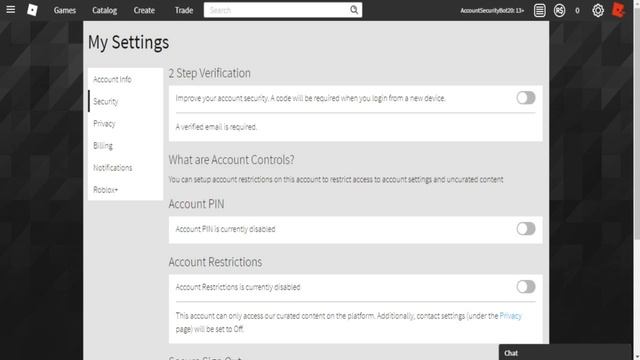Click the 2 Step Verification heading
Screen dimensions: 640x360
(209, 73)
